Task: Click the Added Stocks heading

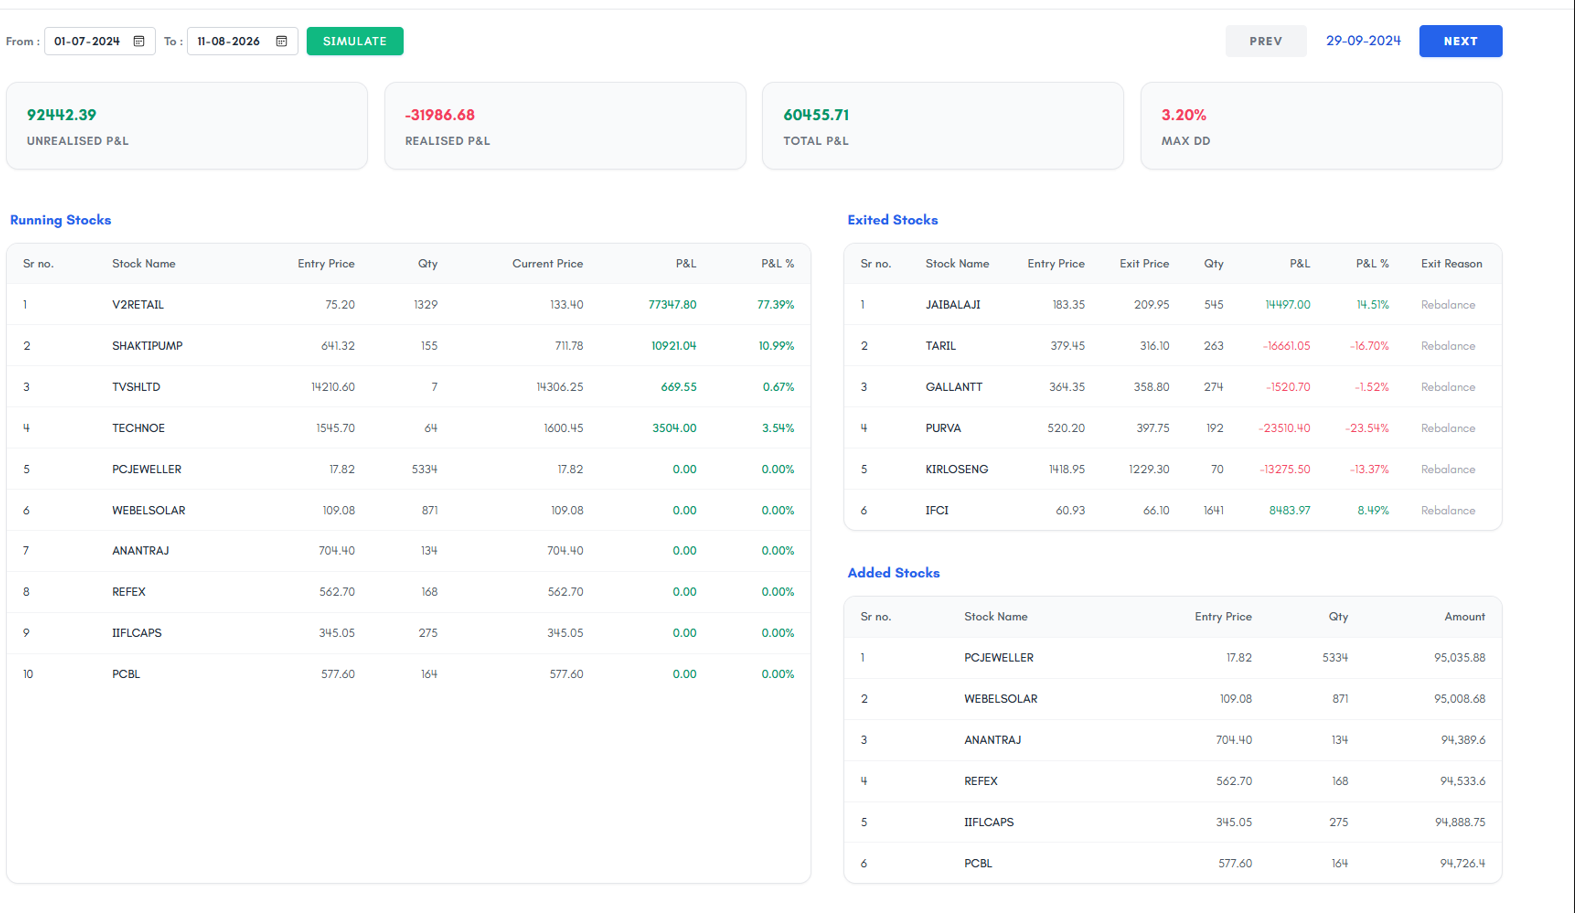Action: pyautogui.click(x=894, y=573)
